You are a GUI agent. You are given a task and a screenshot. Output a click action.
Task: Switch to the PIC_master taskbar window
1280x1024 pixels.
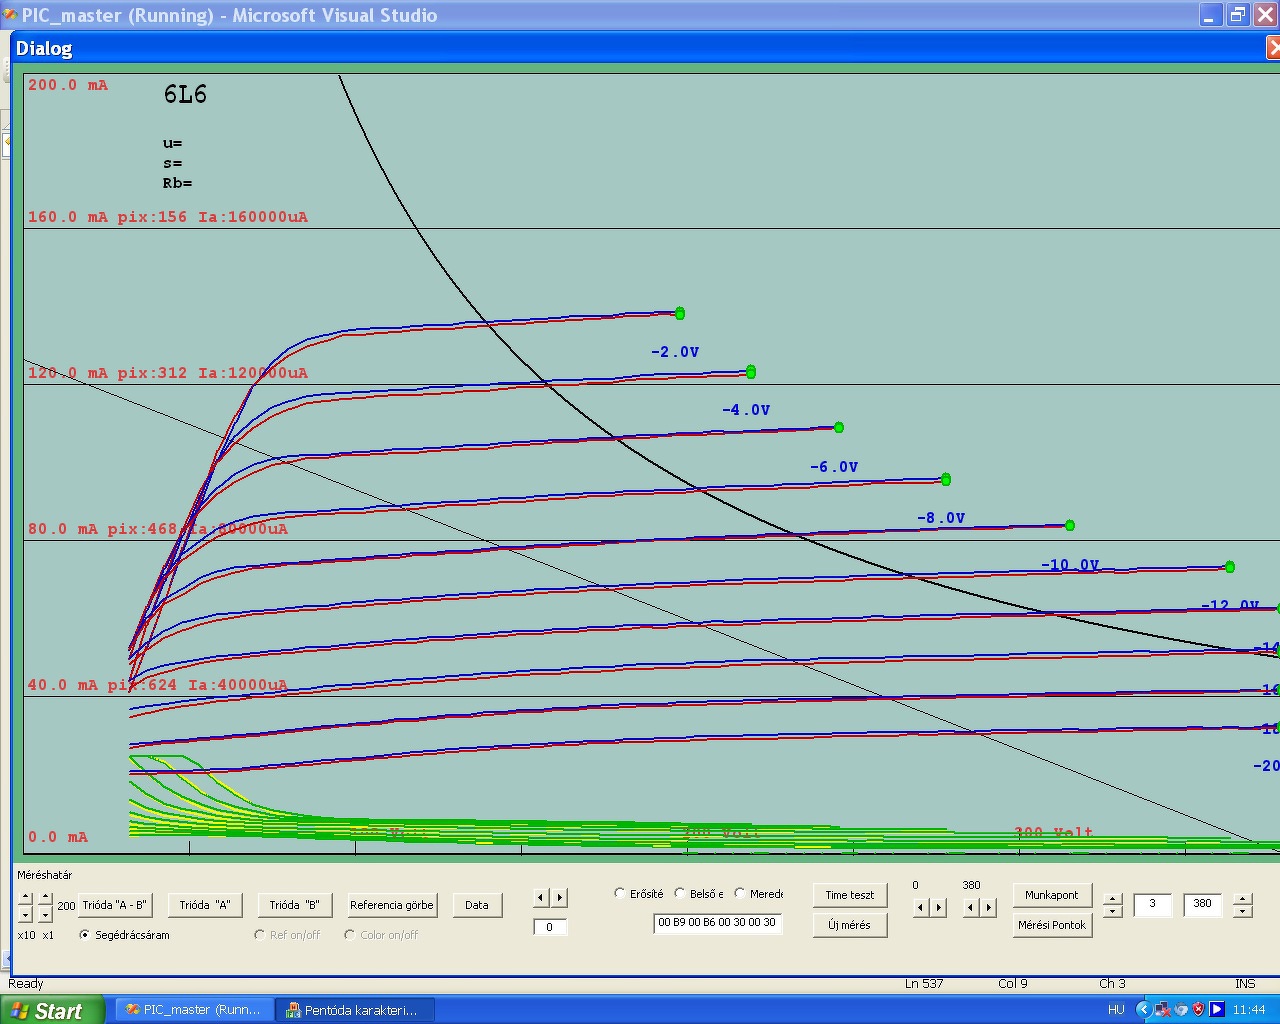(194, 1010)
